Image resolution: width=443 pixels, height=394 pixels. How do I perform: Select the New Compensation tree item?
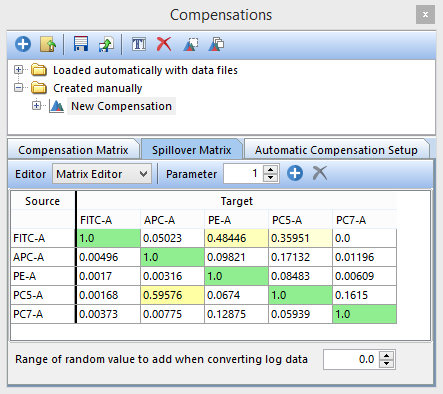coord(121,106)
